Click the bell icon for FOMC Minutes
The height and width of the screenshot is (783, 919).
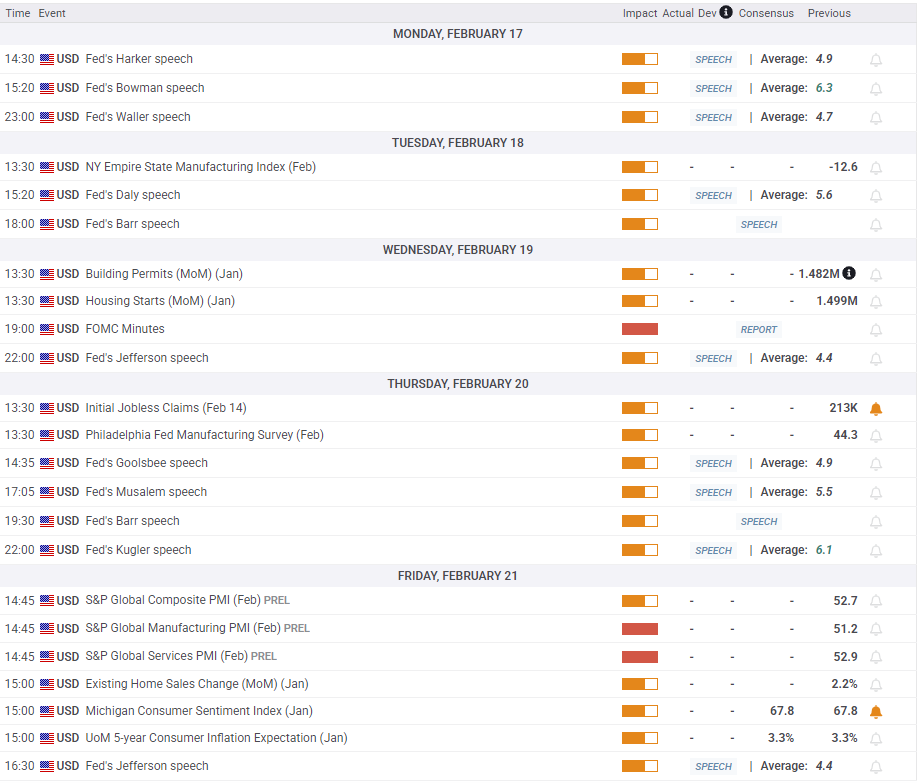coord(876,330)
